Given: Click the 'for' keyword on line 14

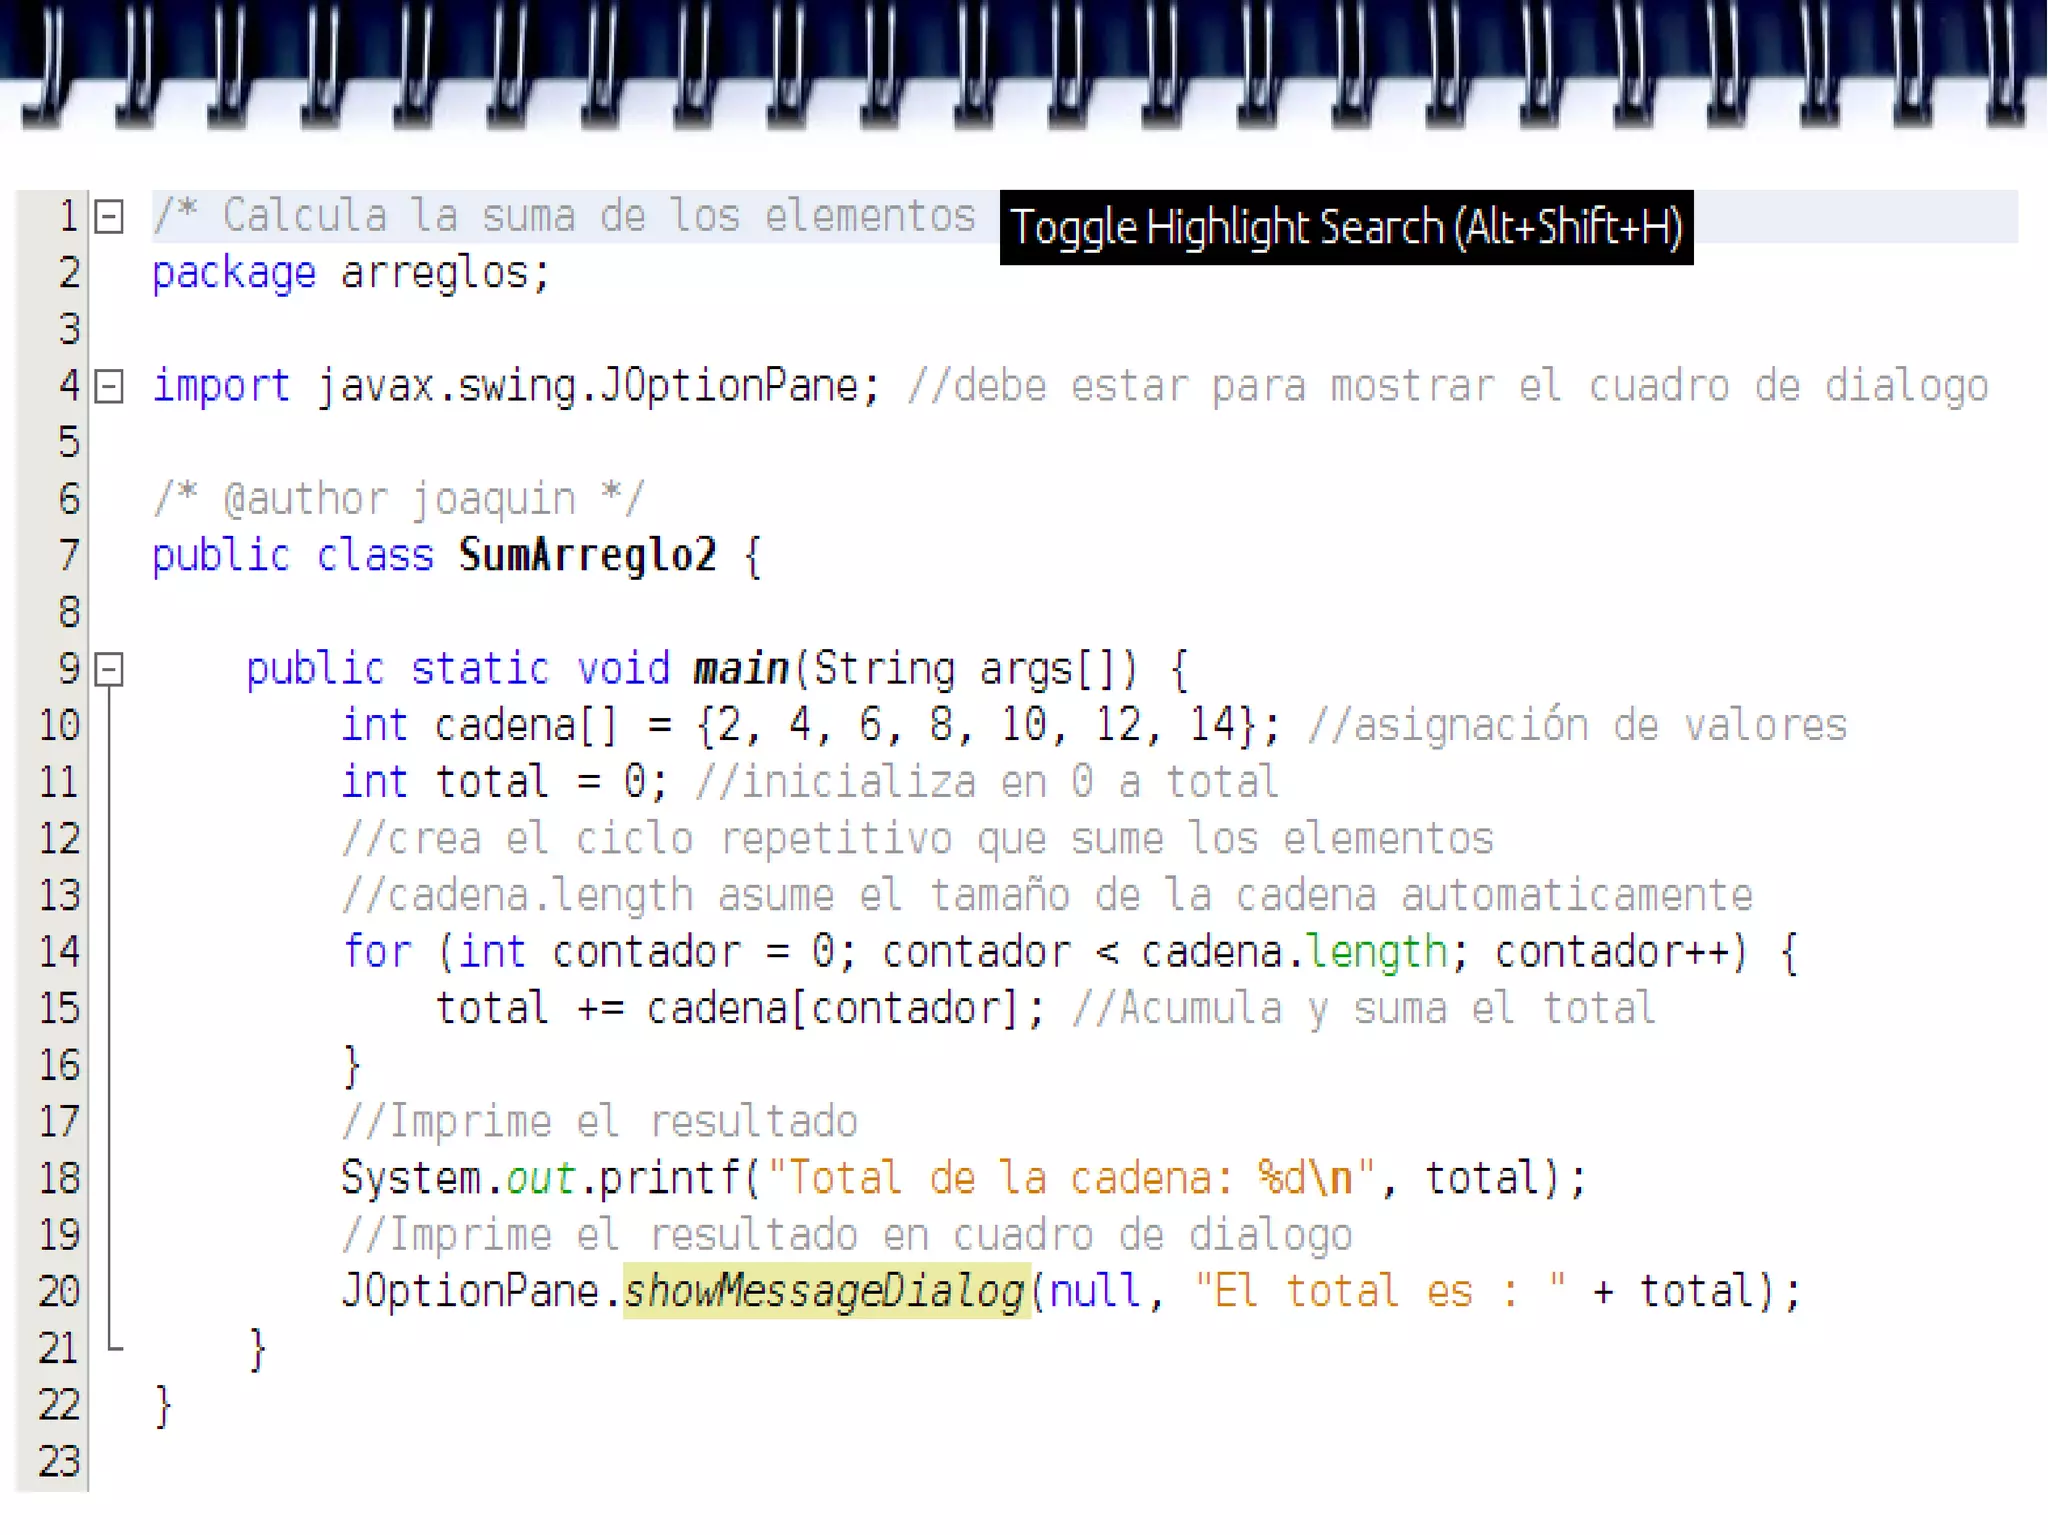Looking at the screenshot, I should click(x=377, y=952).
